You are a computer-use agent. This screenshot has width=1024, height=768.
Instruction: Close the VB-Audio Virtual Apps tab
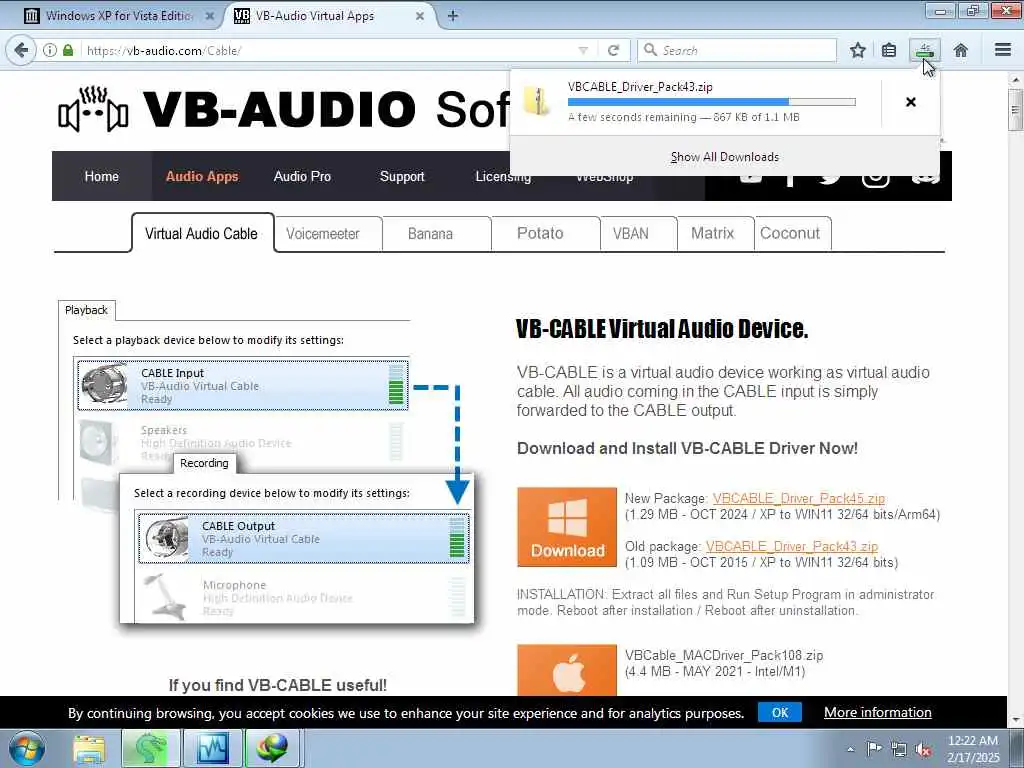click(x=420, y=16)
